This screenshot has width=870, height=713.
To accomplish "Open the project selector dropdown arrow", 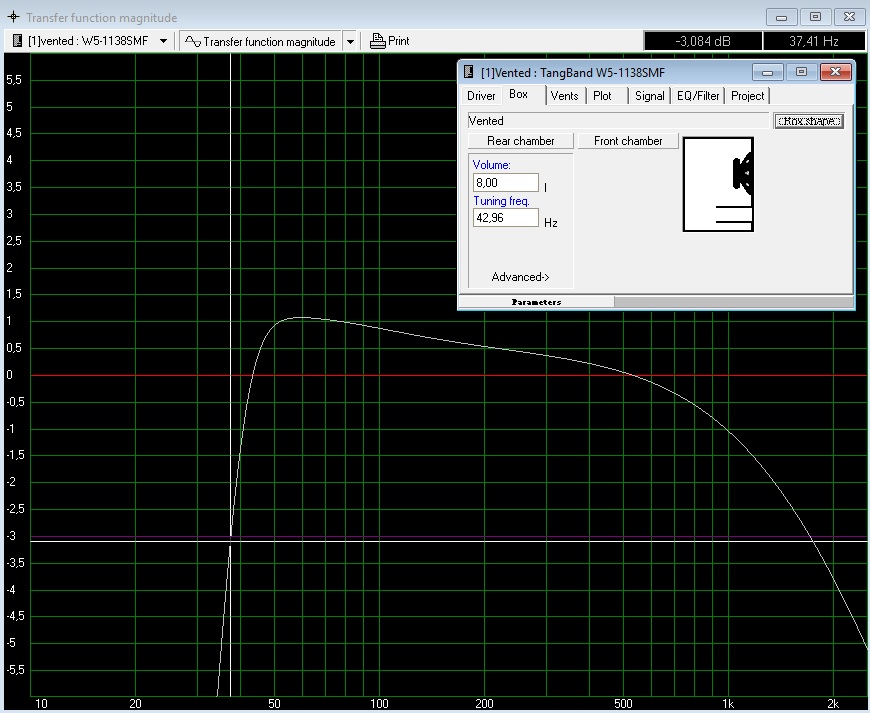I will 163,42.
